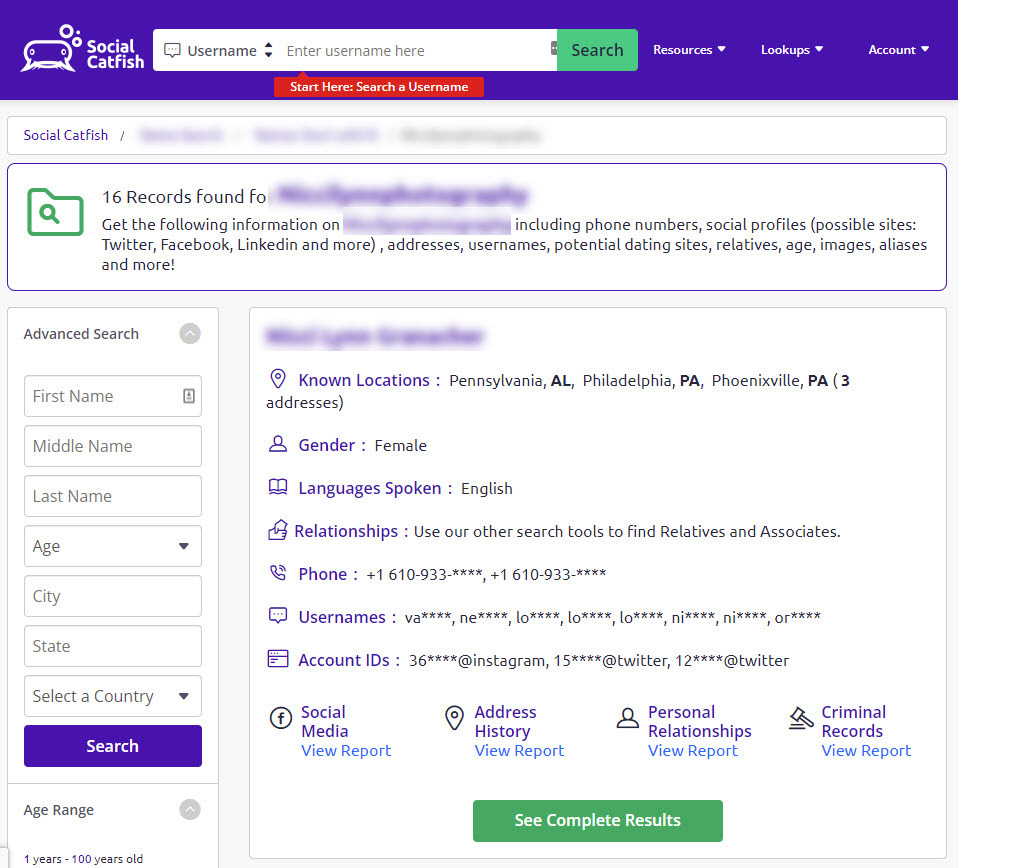The image size is (1018, 868).
Task: Click the Gender person icon
Action: [x=278, y=444]
